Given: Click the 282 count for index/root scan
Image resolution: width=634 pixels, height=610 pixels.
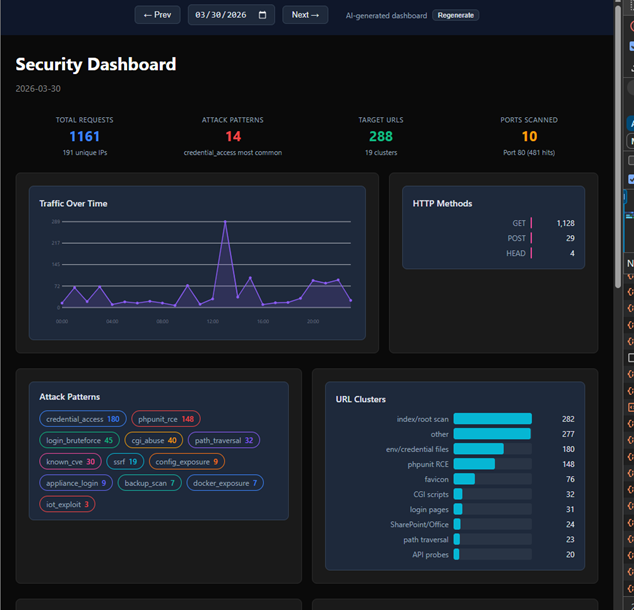Looking at the screenshot, I should coord(568,419).
